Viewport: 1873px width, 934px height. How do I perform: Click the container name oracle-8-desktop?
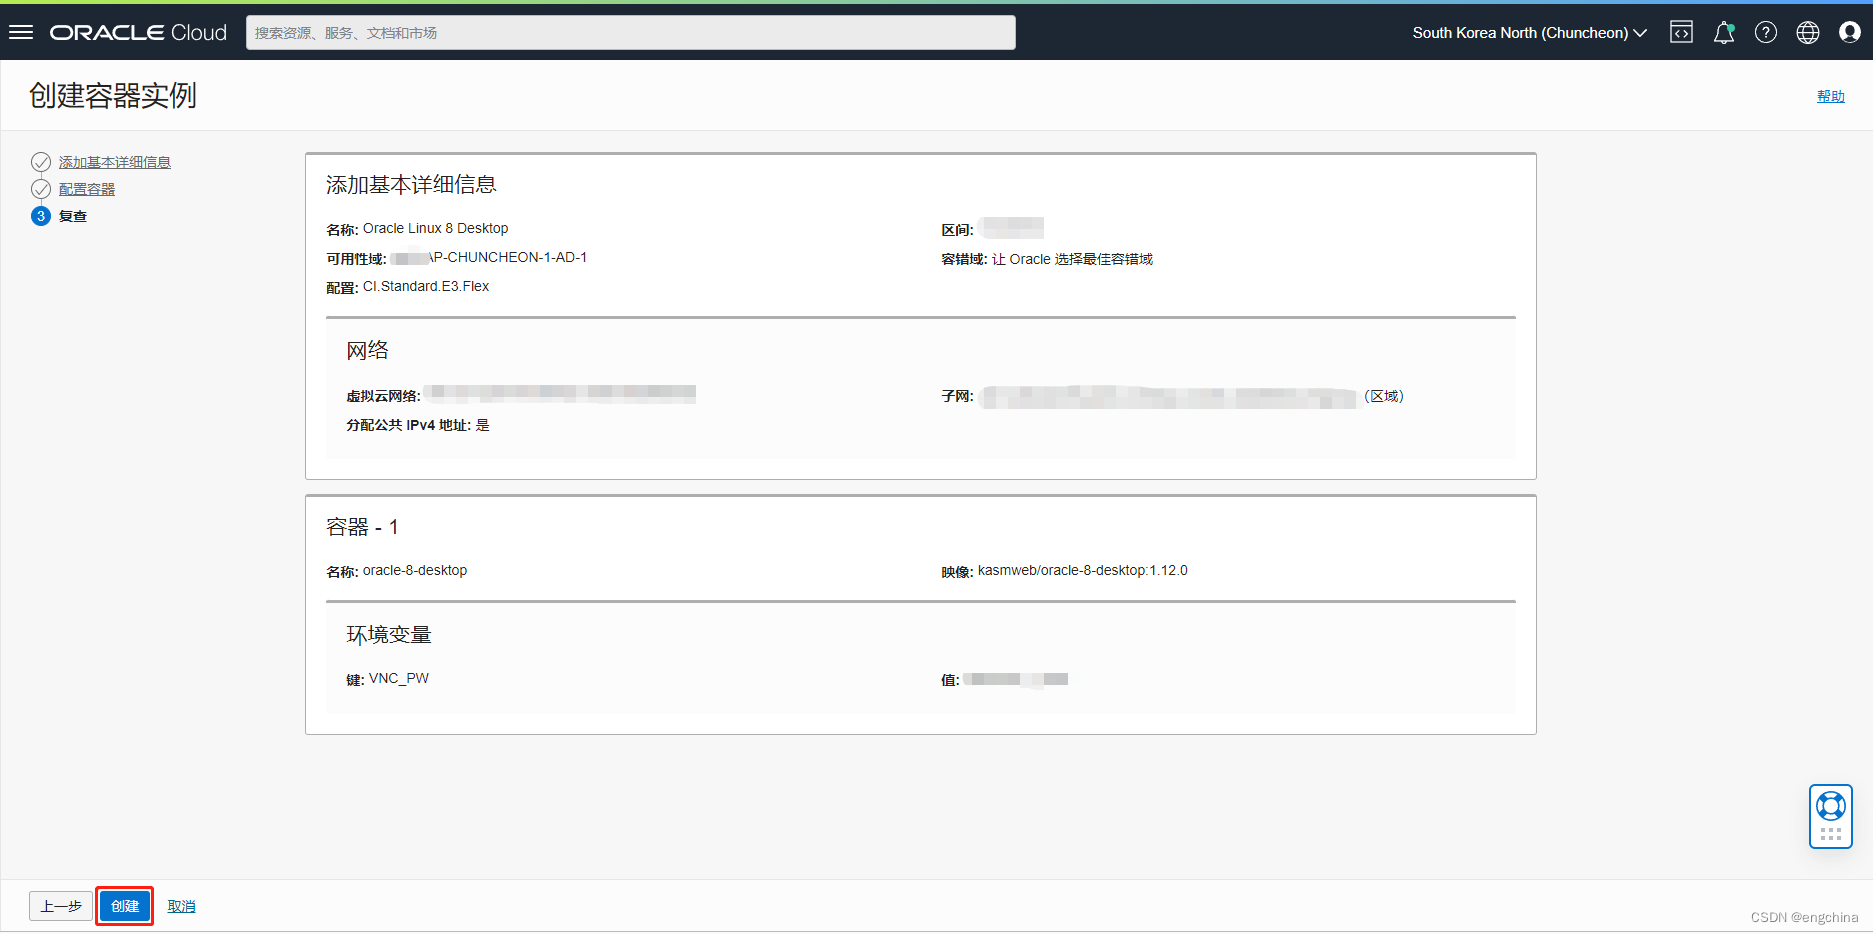415,570
